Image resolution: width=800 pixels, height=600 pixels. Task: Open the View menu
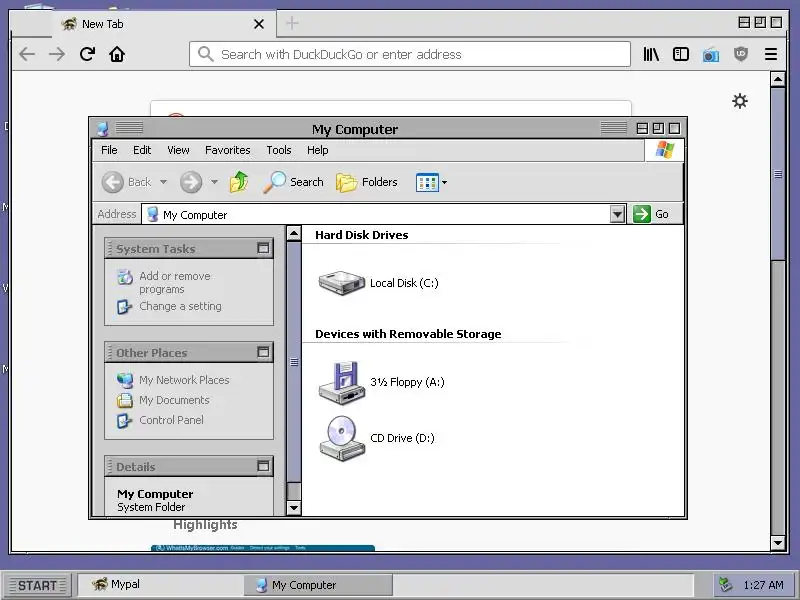pos(178,150)
